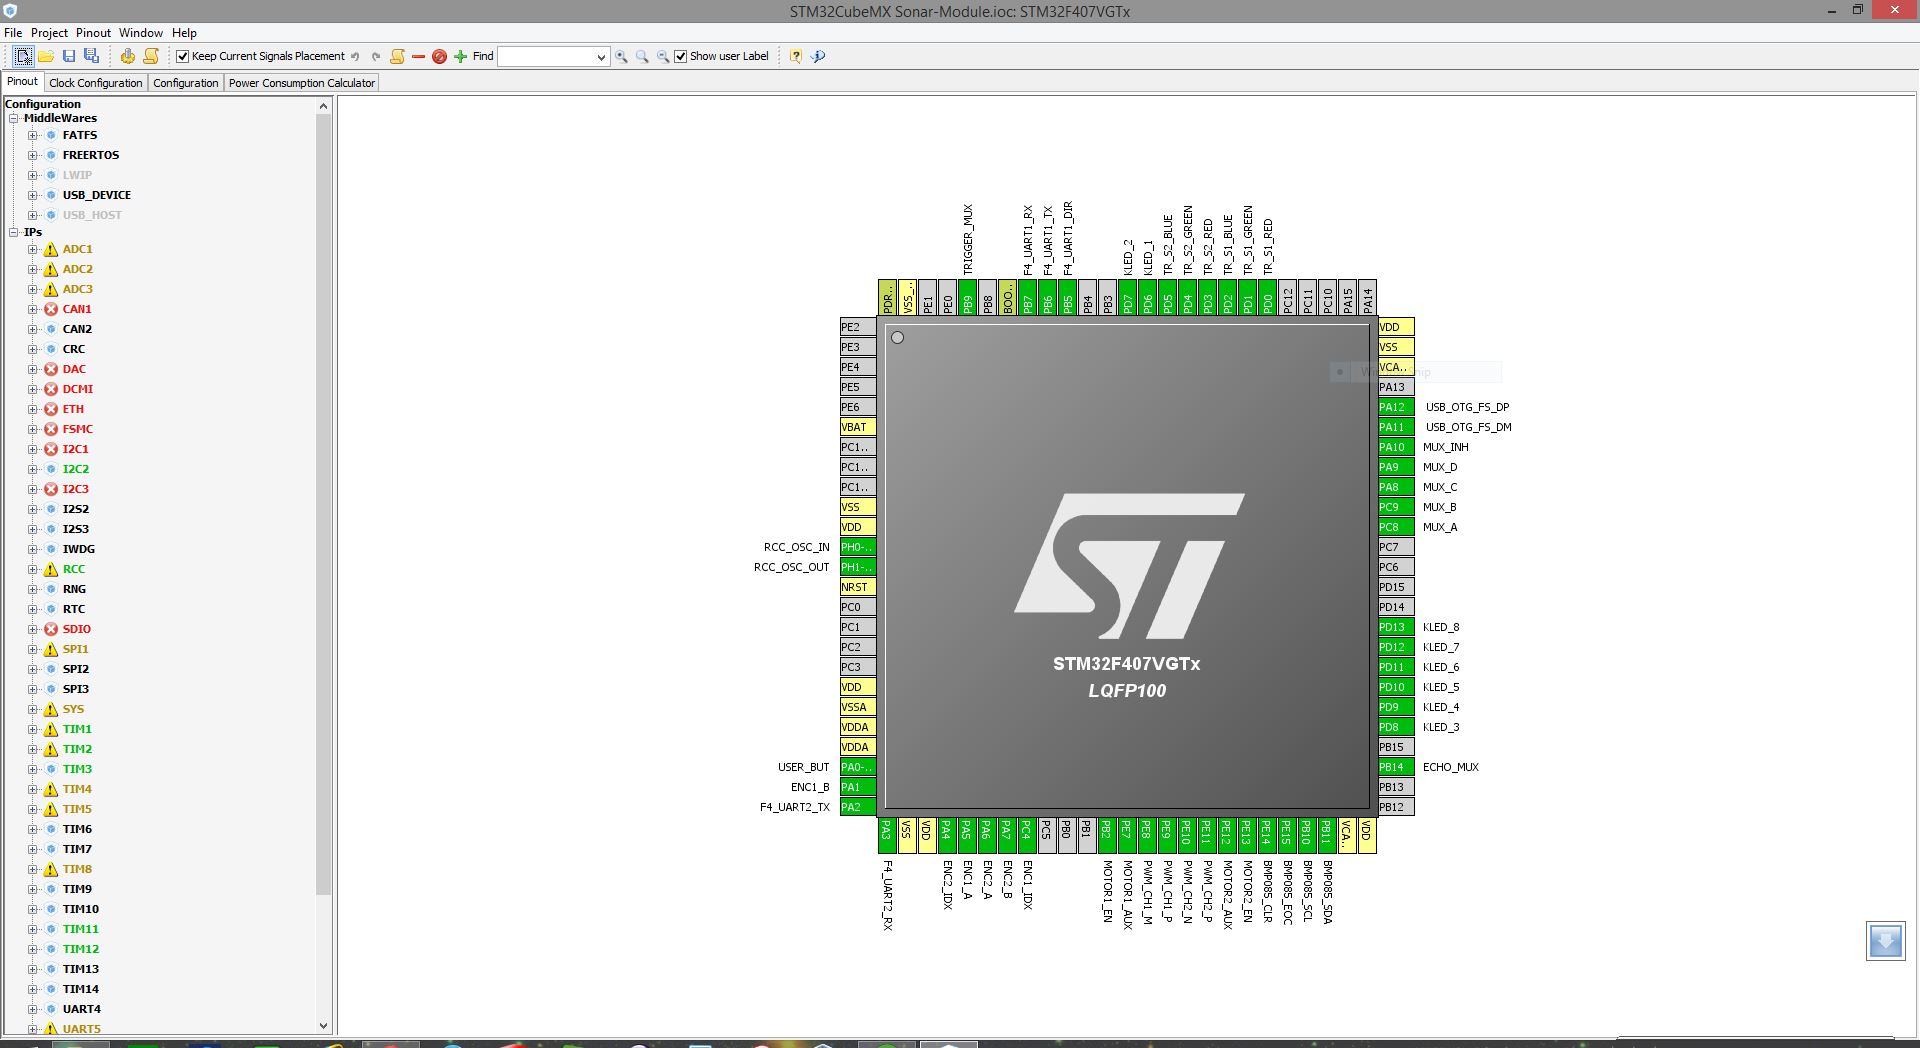Viewport: 1920px width, 1048px height.
Task: Click the red prohibit icon in the toolbar
Action: 439,57
